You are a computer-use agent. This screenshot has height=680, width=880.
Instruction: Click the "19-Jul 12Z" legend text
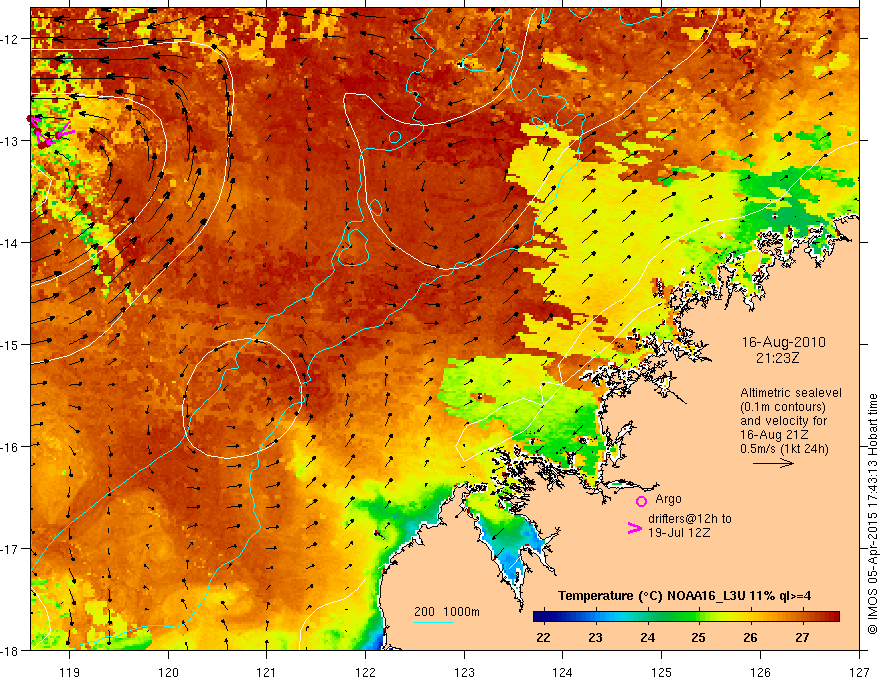point(679,532)
